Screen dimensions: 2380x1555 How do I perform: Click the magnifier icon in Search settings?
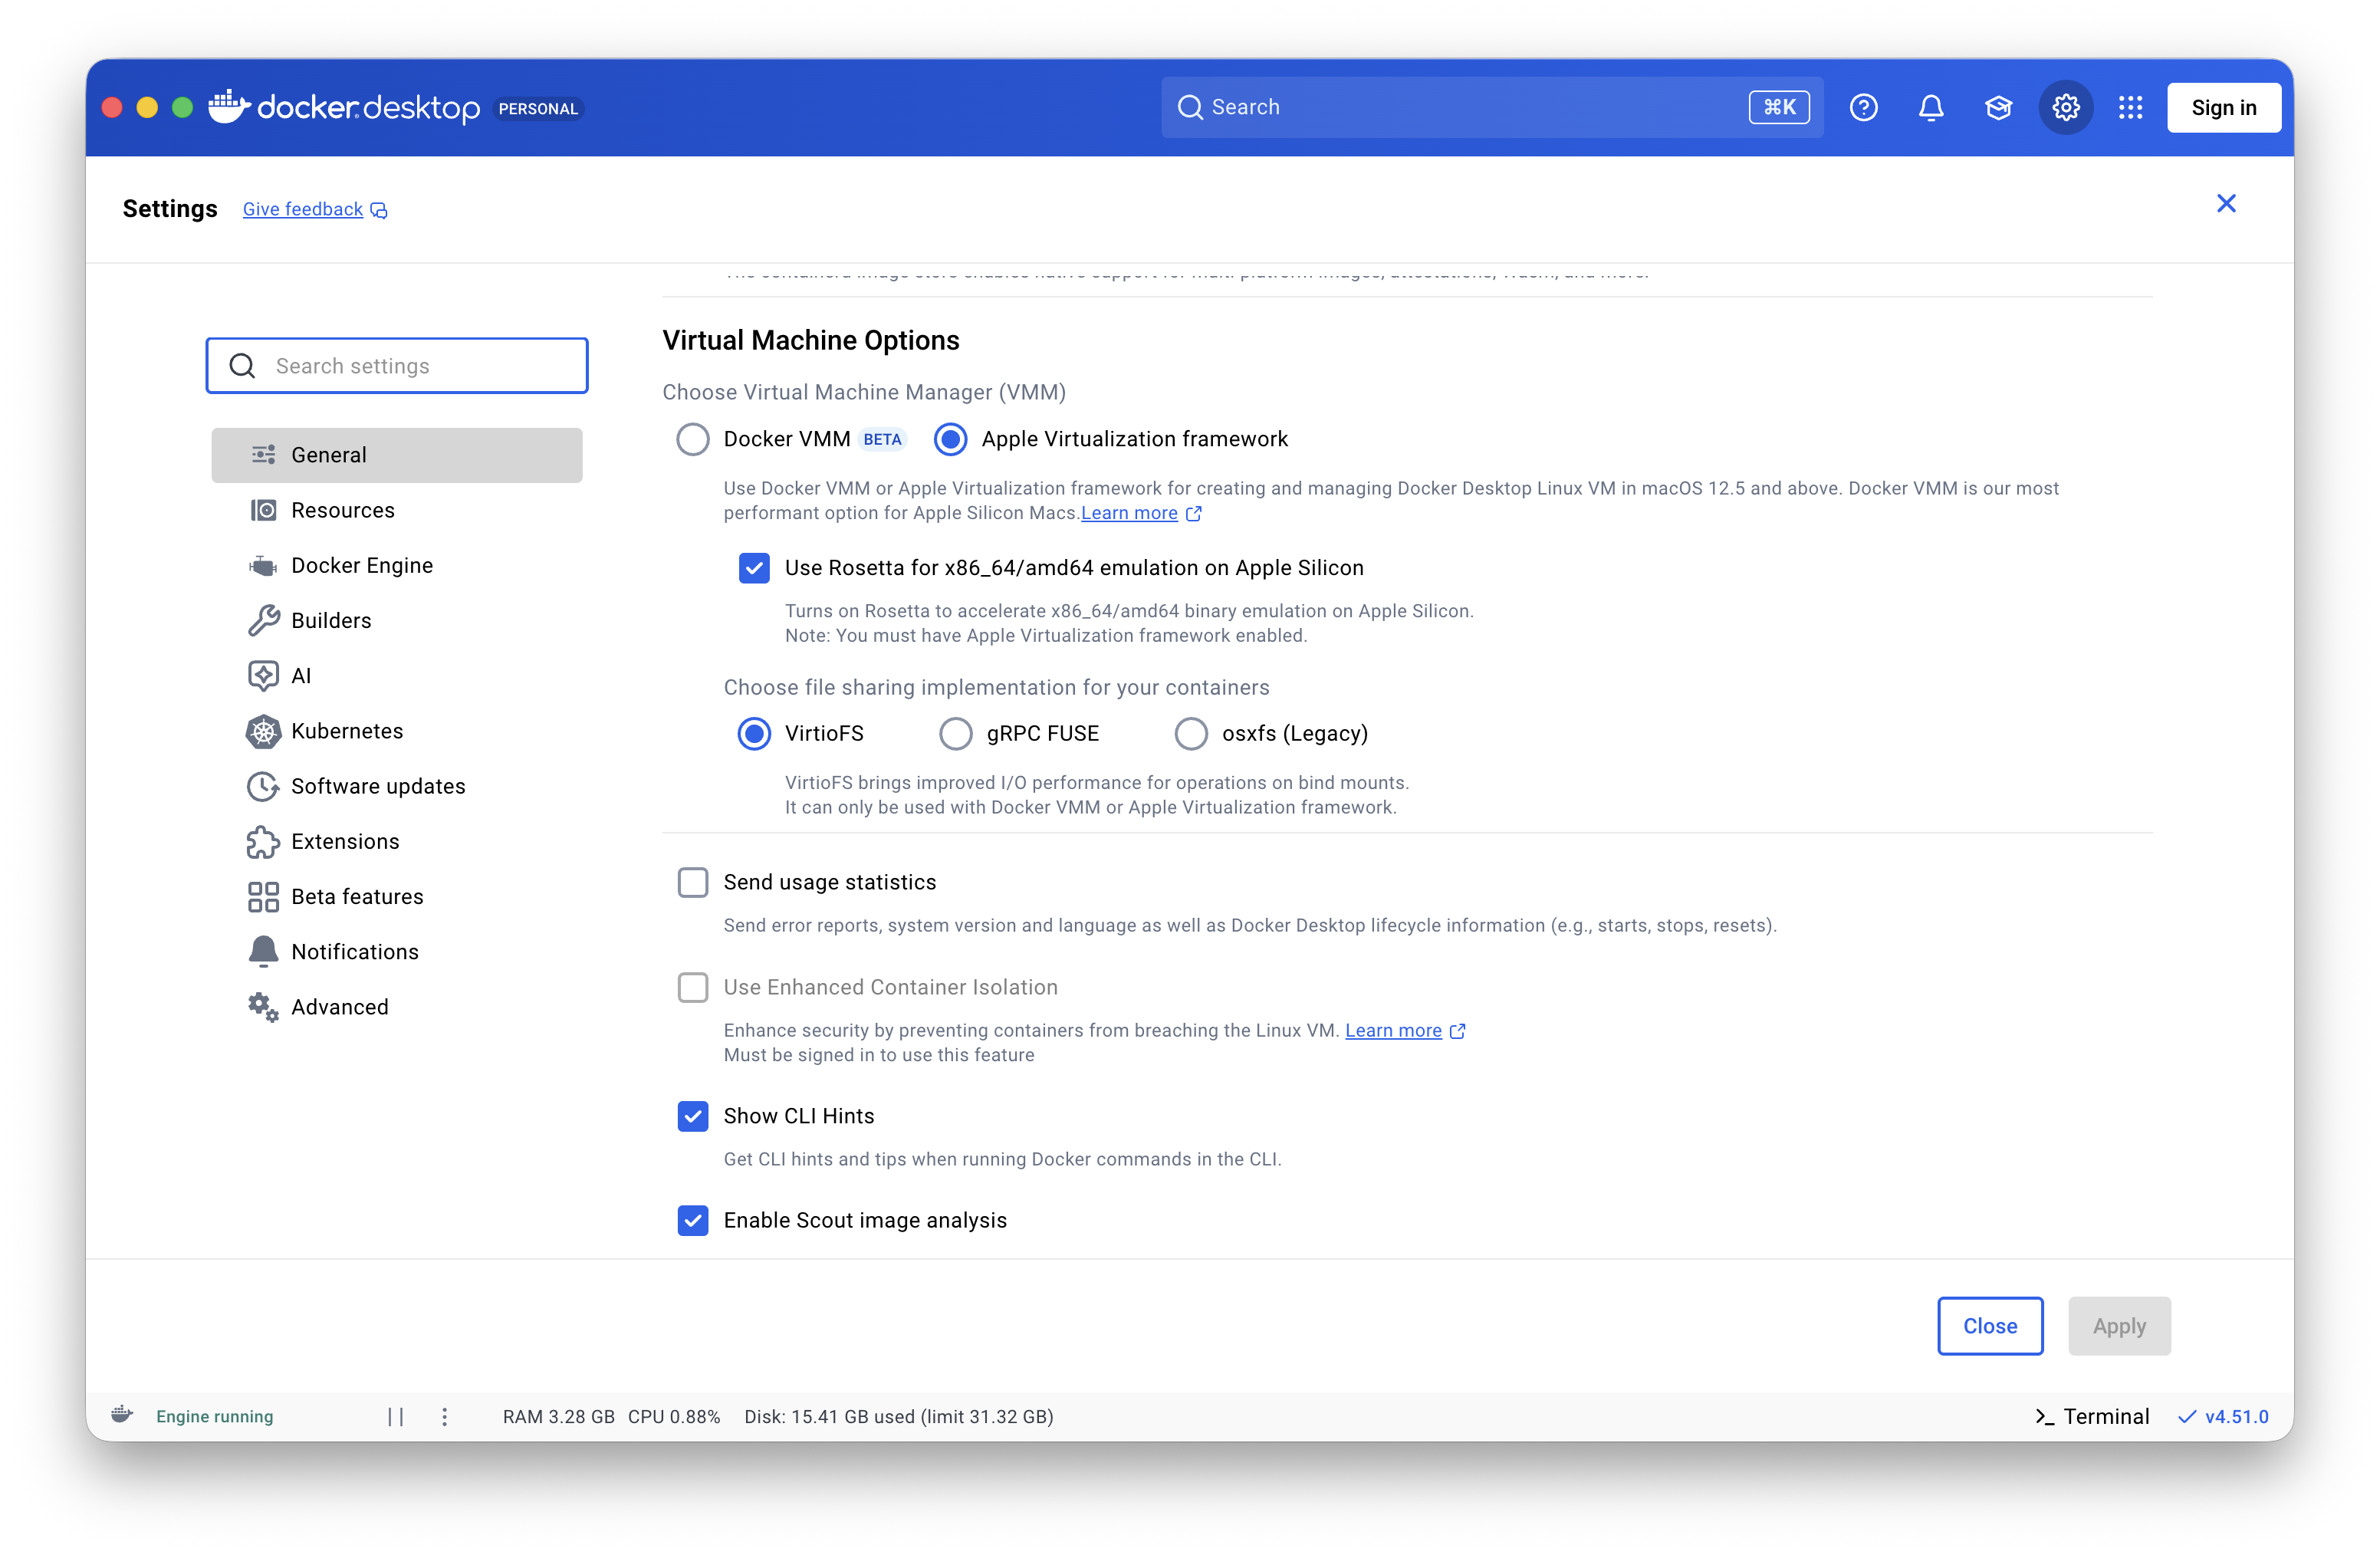tap(242, 366)
